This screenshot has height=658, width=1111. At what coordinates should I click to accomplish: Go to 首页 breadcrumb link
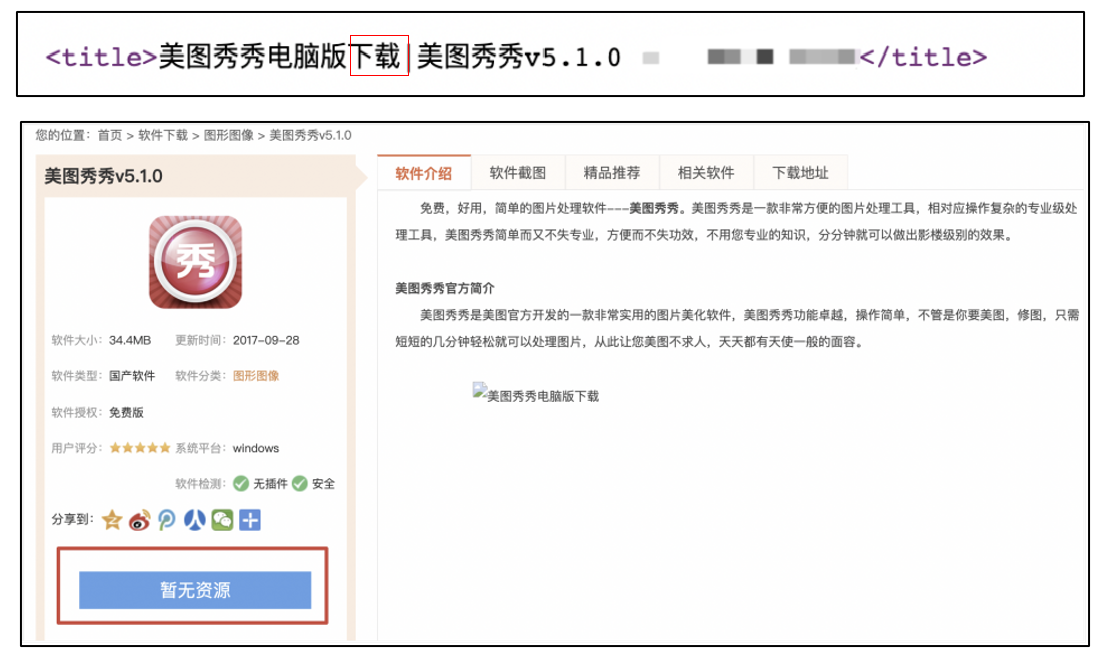coord(110,135)
